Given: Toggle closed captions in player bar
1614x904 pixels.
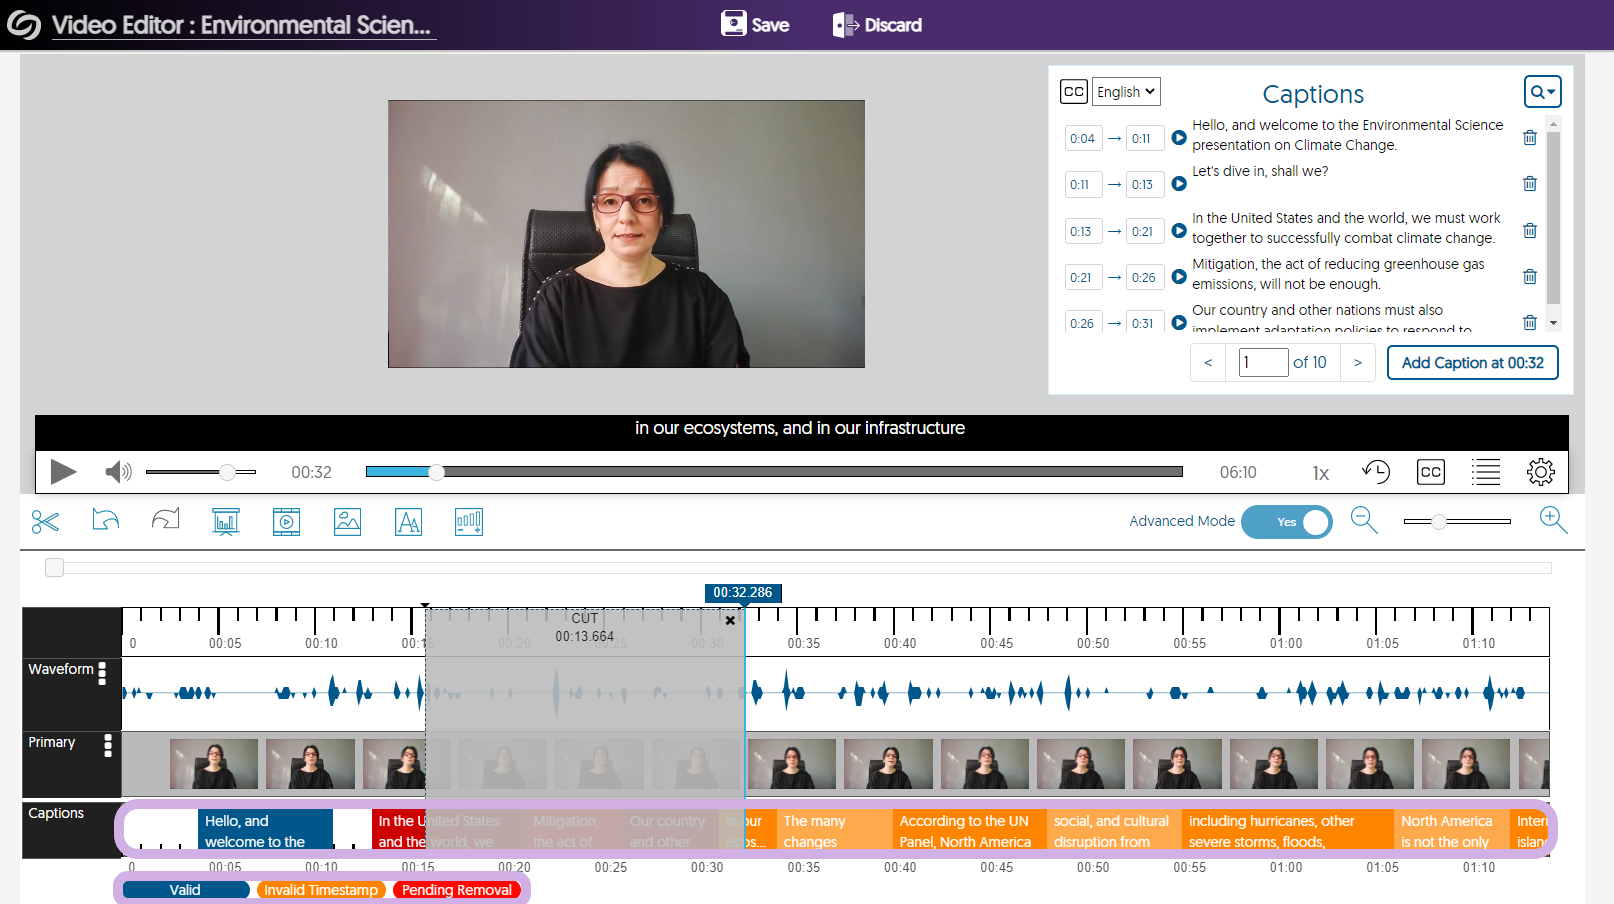Looking at the screenshot, I should tap(1431, 472).
